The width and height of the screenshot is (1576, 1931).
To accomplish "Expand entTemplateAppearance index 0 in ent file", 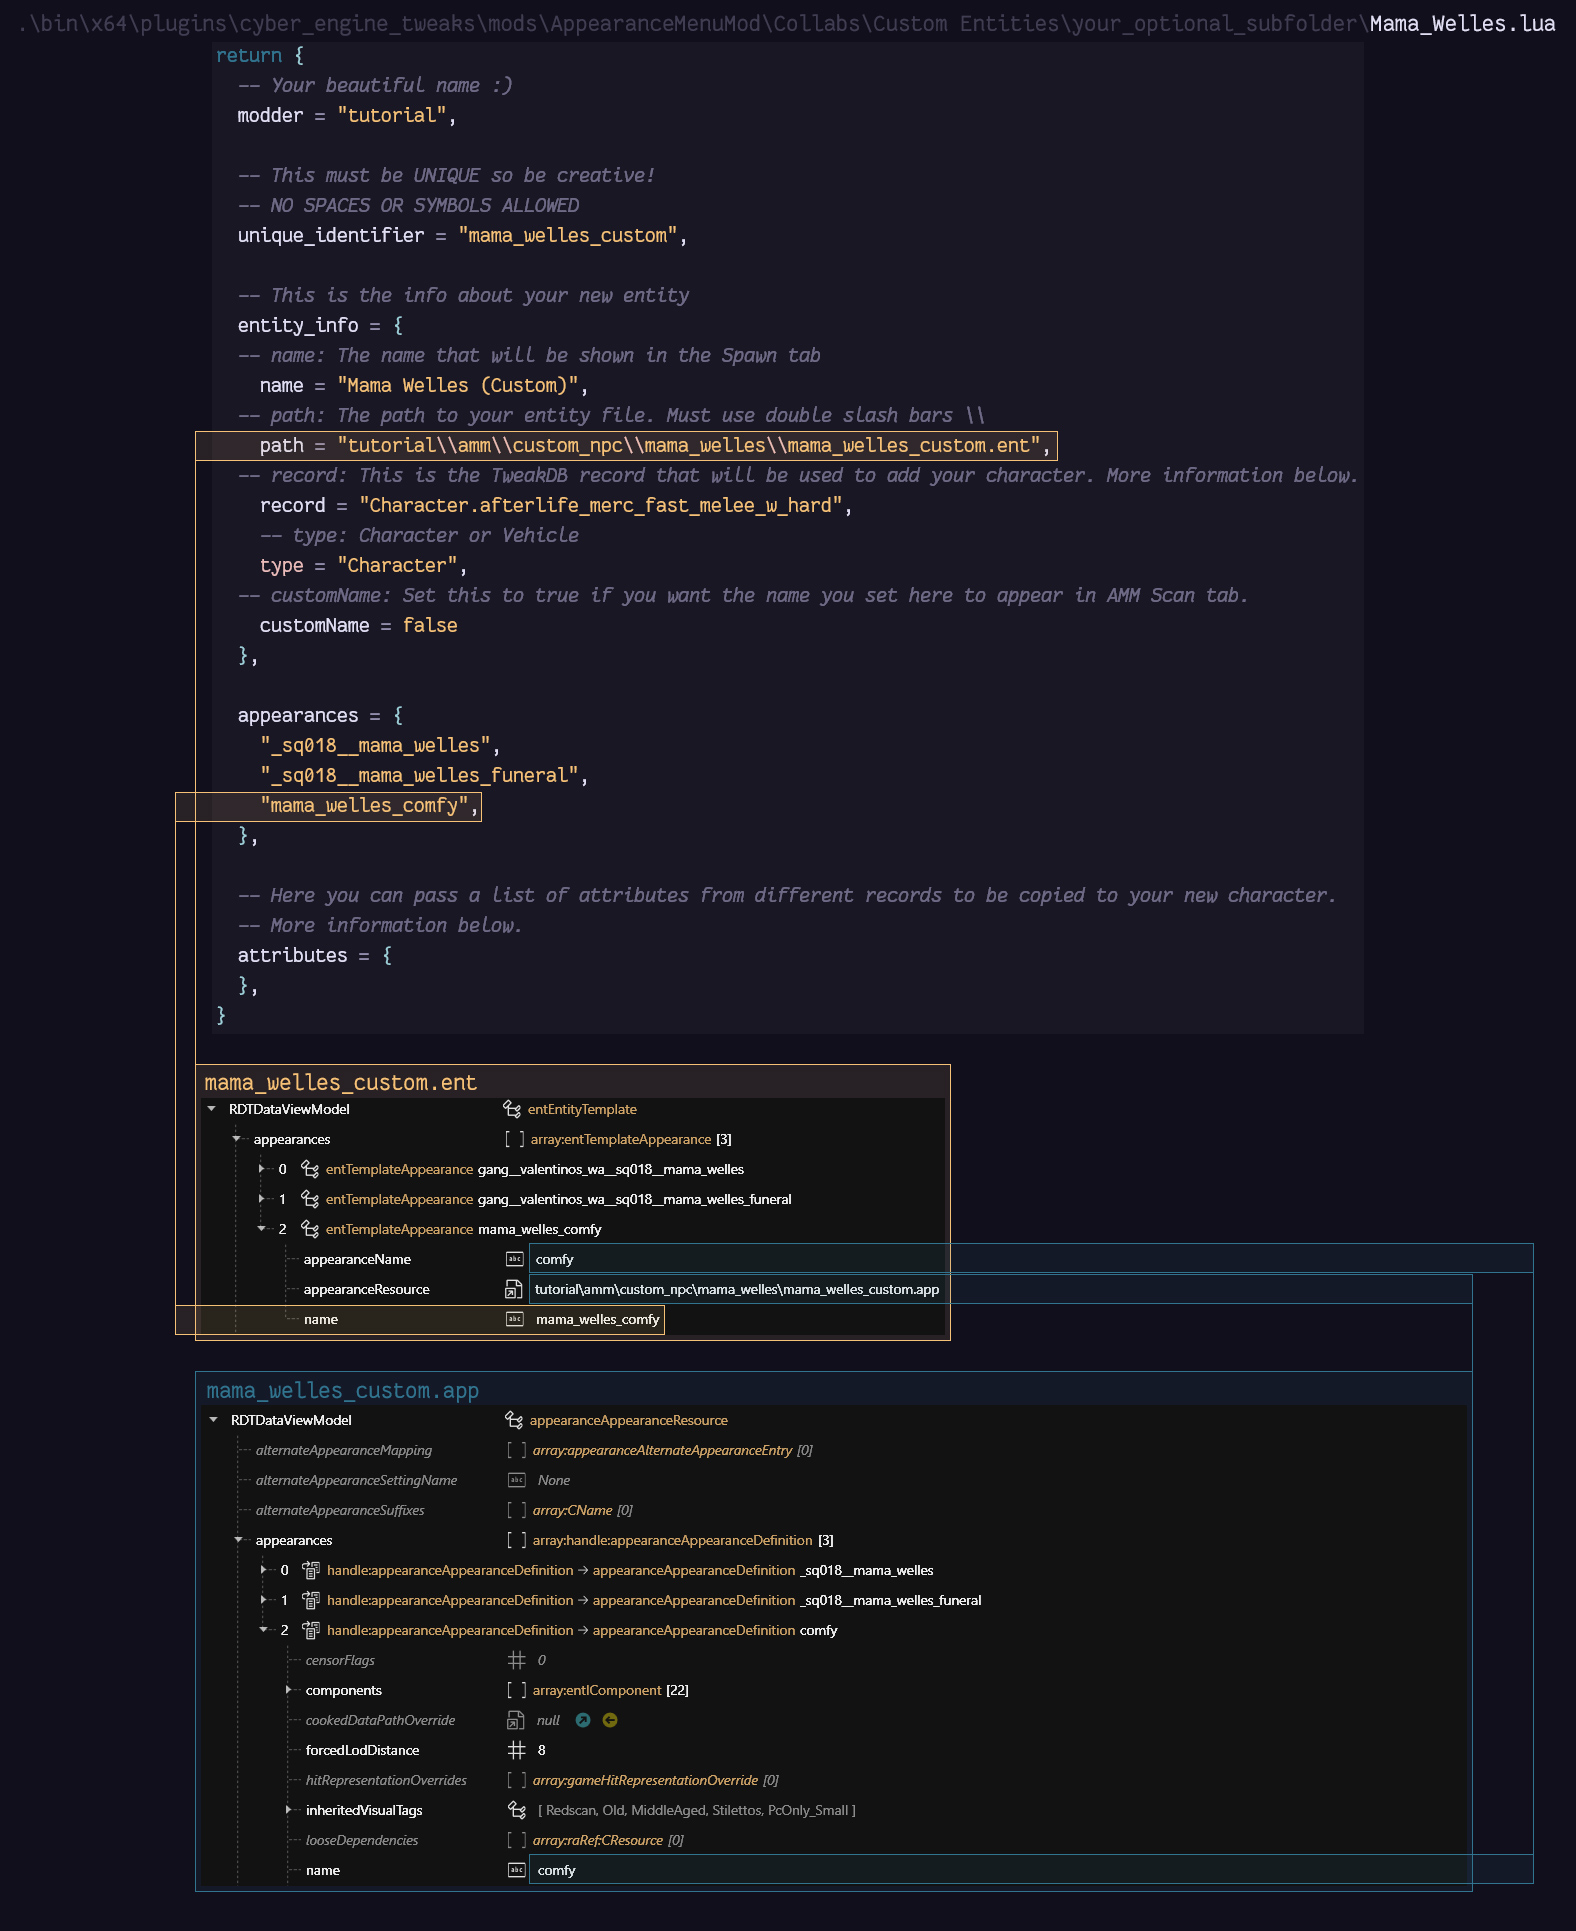I will click(x=262, y=1169).
